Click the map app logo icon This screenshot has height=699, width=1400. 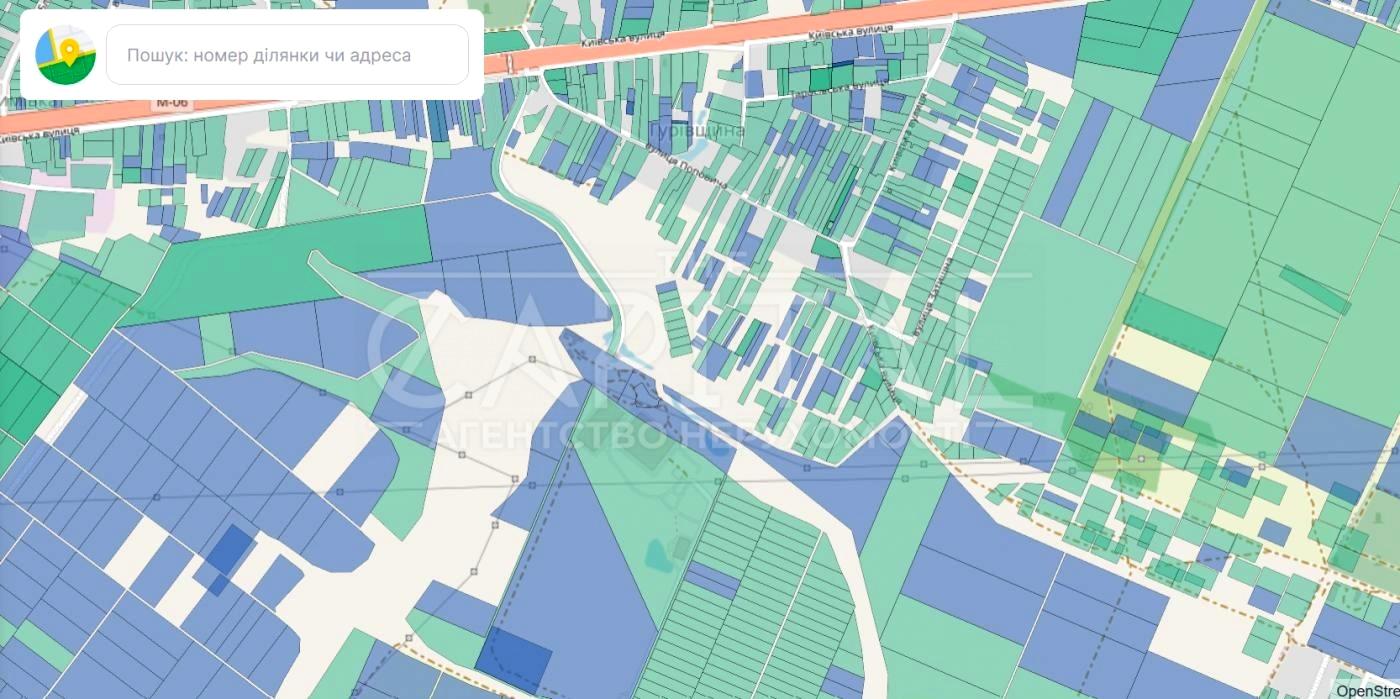pyautogui.click(x=65, y=55)
